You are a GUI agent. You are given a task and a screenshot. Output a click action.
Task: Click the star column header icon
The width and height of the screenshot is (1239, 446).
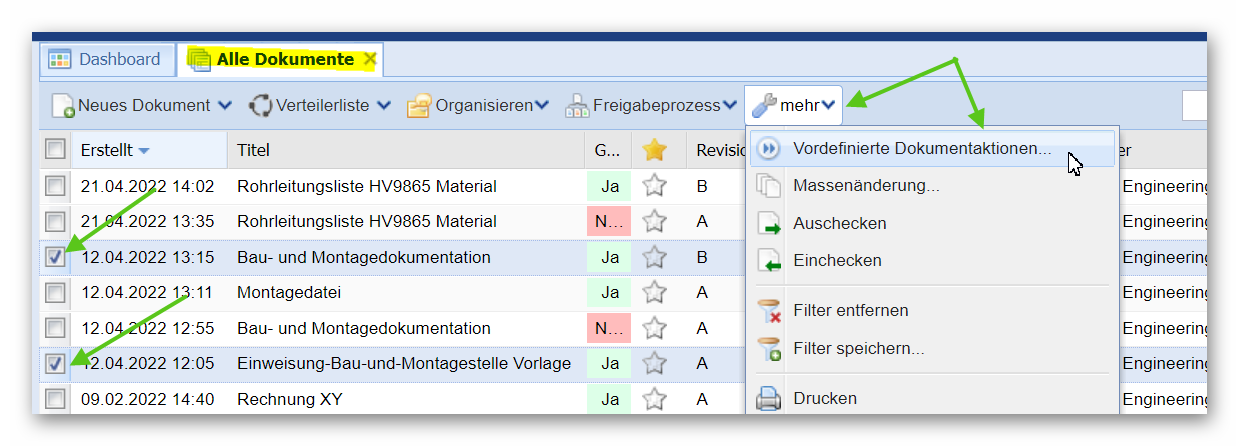655,150
